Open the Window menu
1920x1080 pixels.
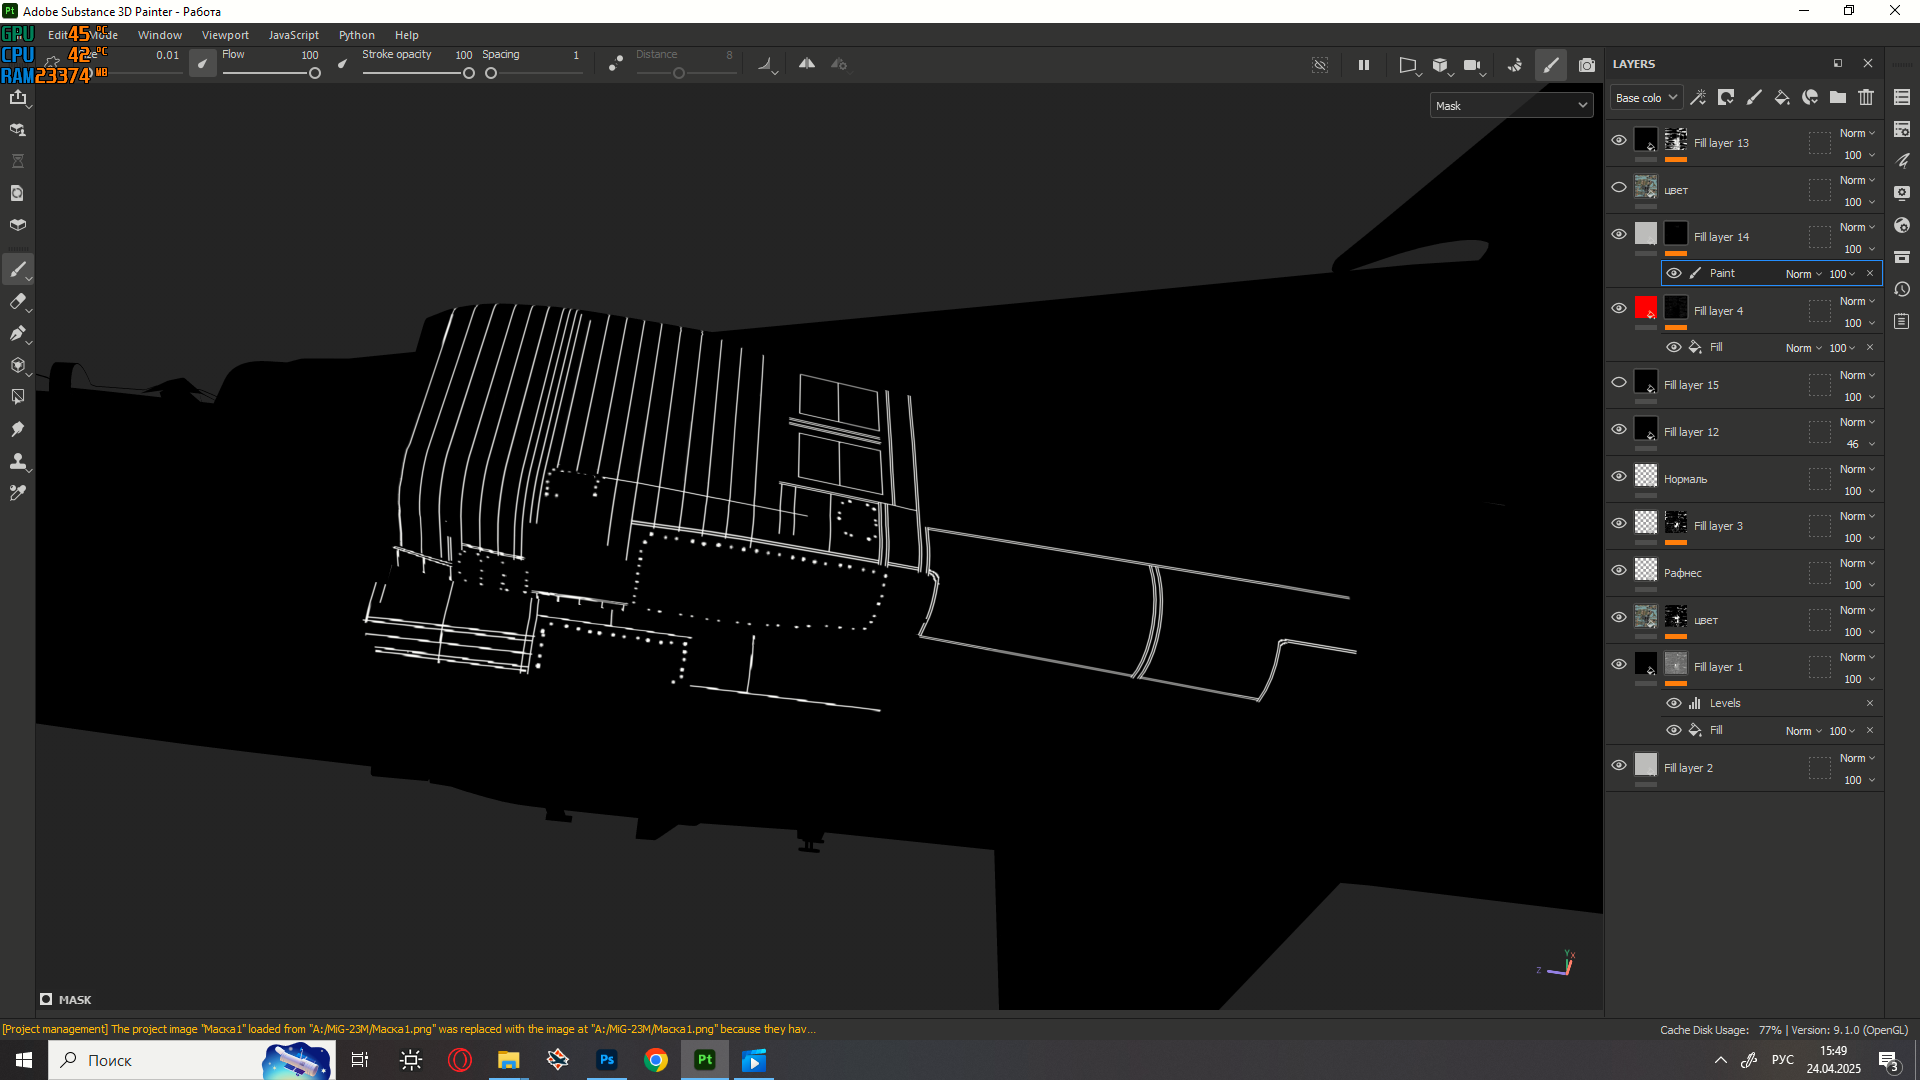click(x=160, y=35)
